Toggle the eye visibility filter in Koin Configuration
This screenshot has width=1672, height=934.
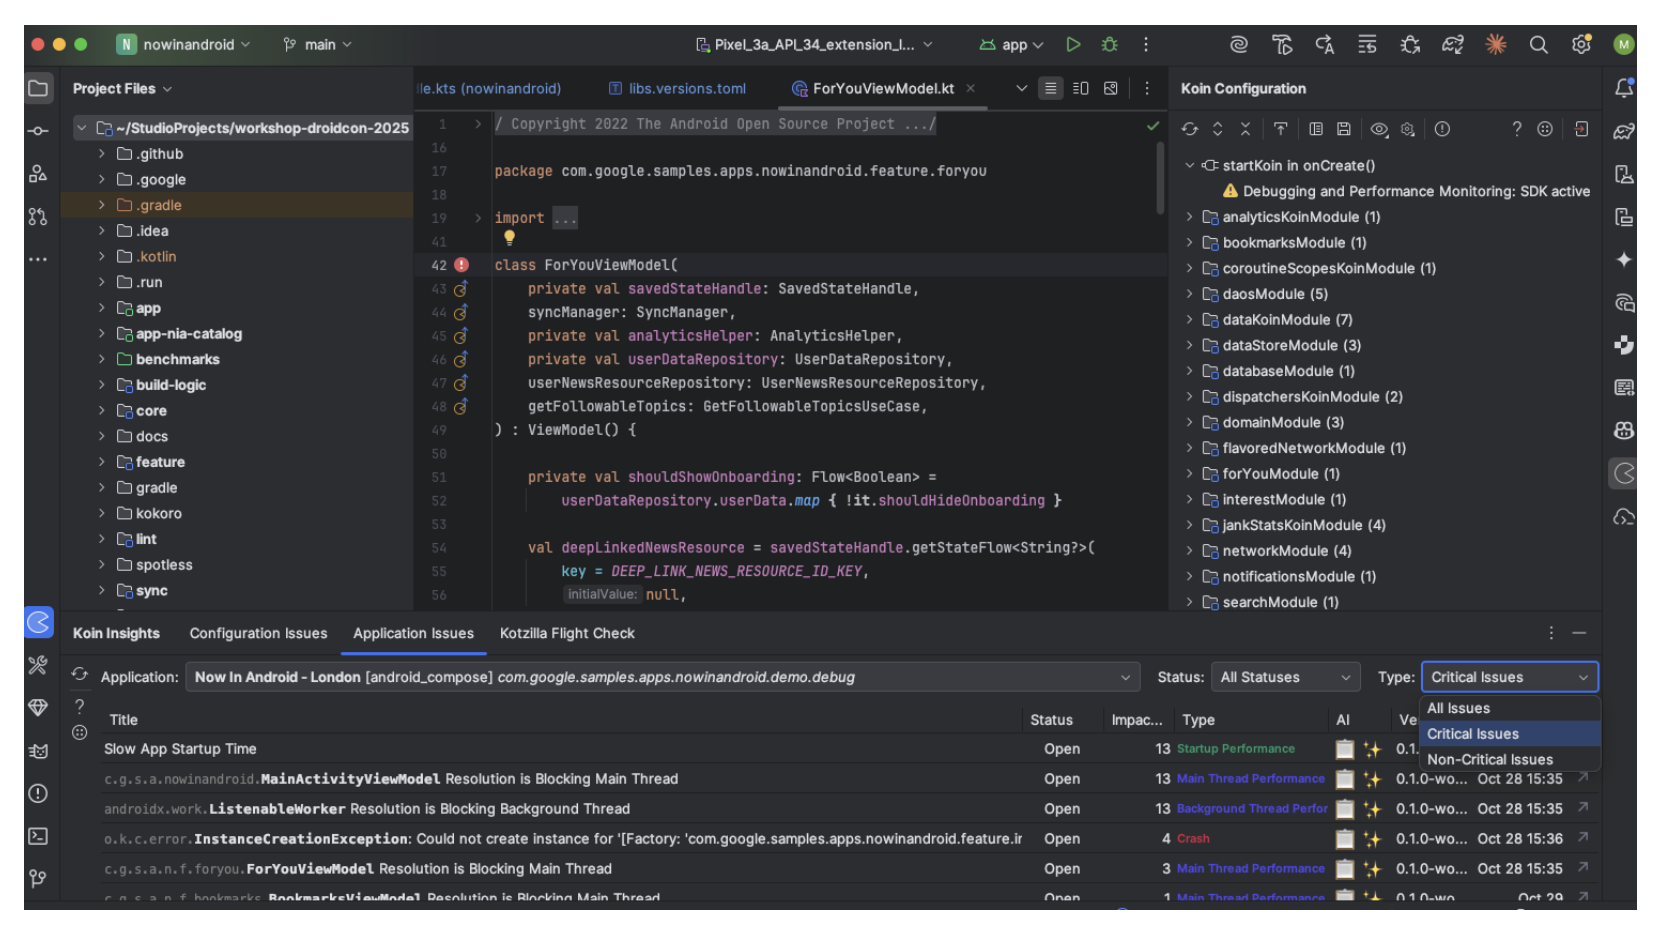point(1379,129)
